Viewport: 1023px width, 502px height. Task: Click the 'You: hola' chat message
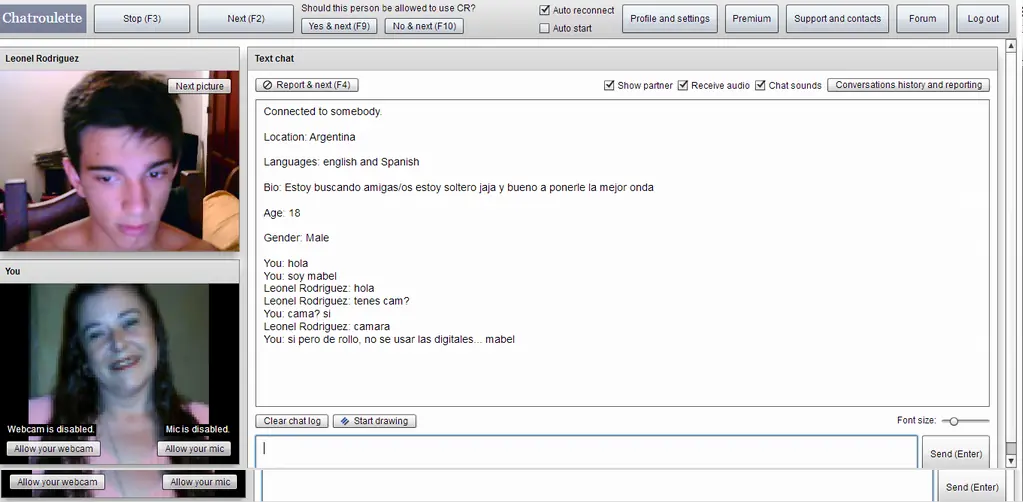286,264
